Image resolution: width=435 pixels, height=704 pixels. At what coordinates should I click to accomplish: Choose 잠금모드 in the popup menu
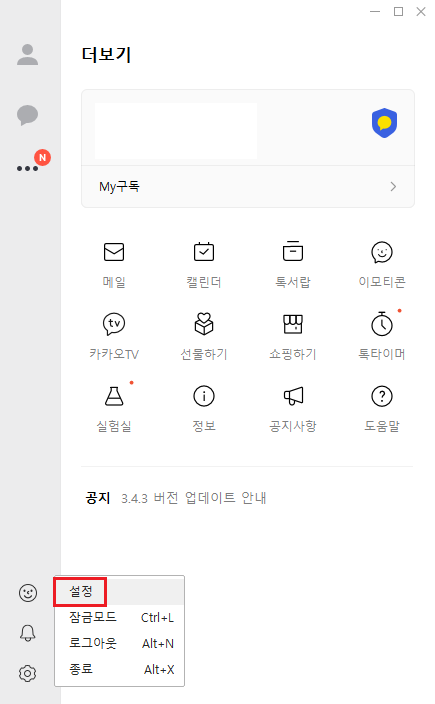tap(119, 617)
